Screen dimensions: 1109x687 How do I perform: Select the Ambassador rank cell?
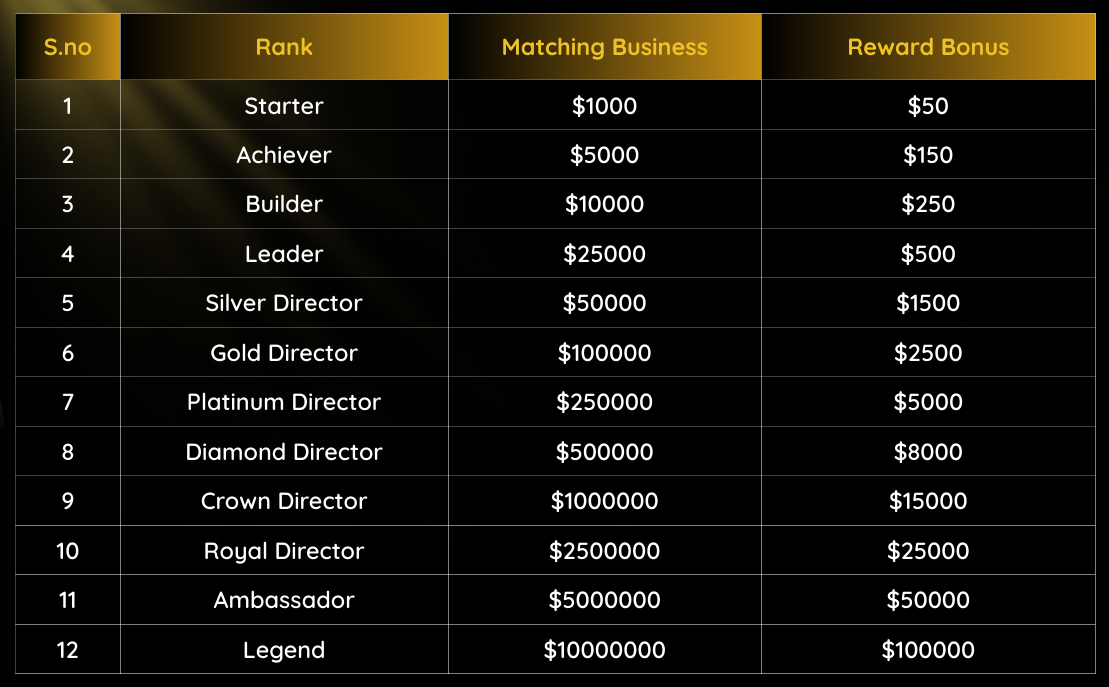tap(284, 600)
